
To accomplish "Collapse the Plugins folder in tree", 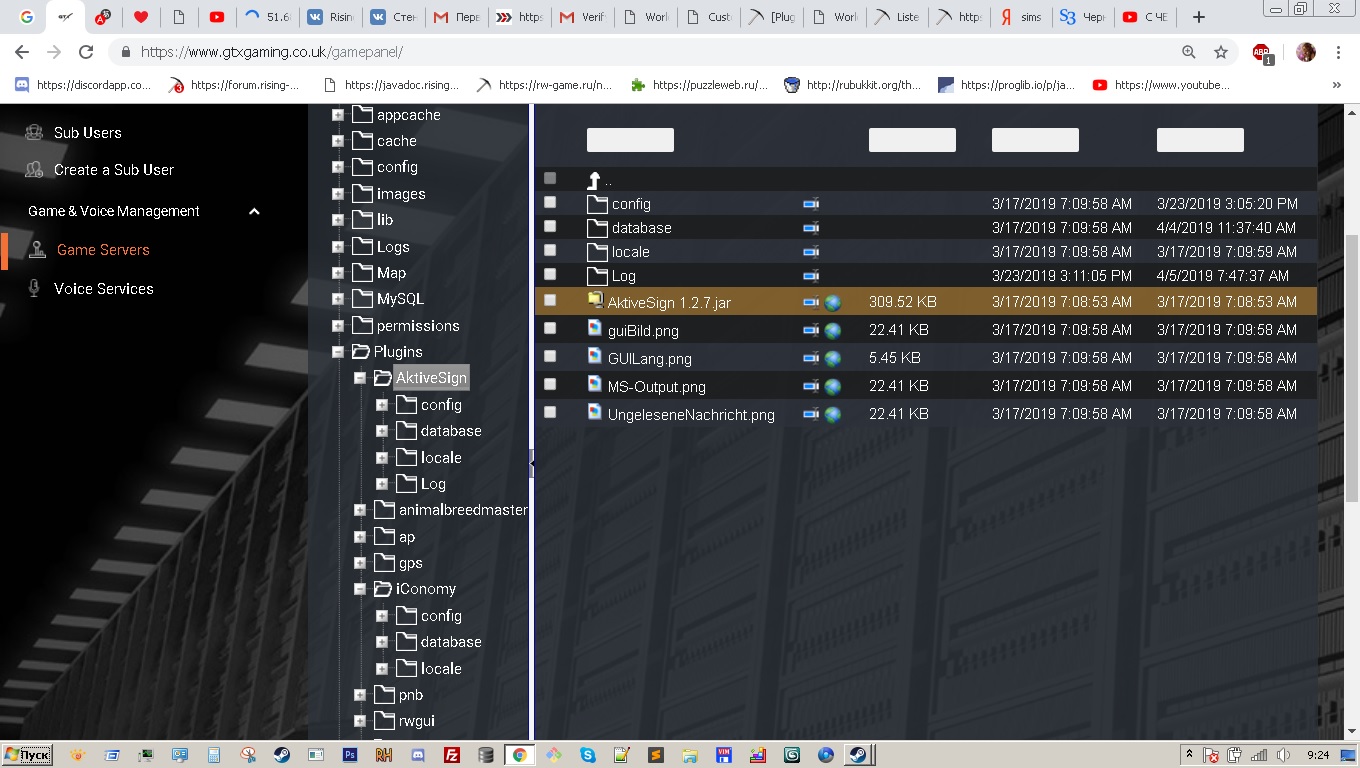I will point(338,352).
